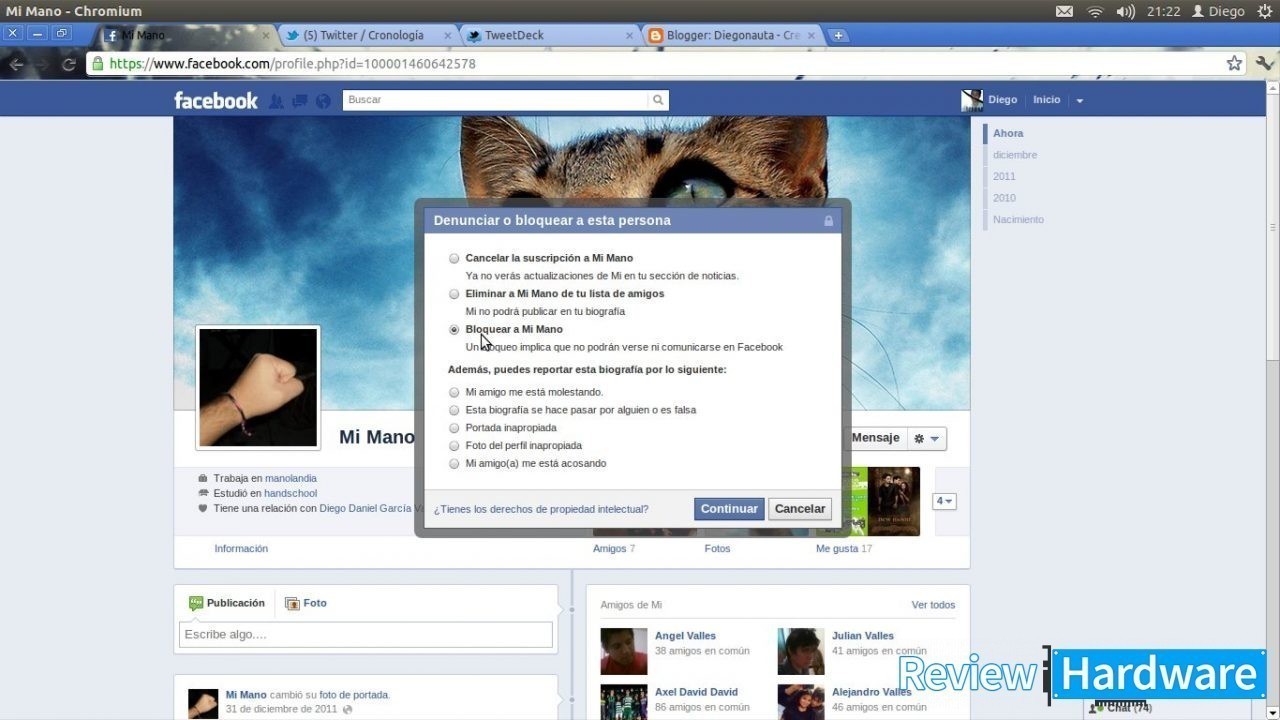The image size is (1280, 720).
Task: Open the Fotos section link
Action: coord(717,549)
